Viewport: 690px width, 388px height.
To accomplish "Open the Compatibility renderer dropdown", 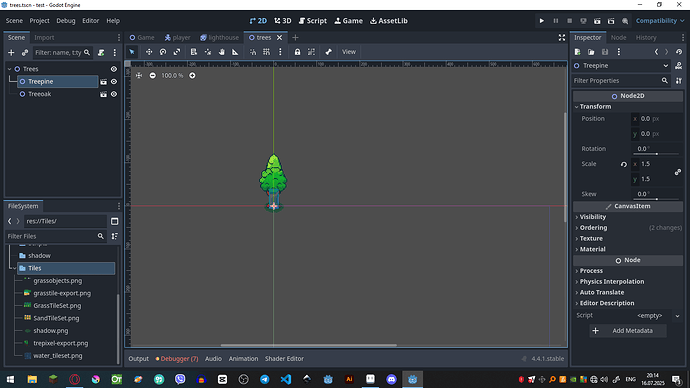I will click(x=660, y=21).
